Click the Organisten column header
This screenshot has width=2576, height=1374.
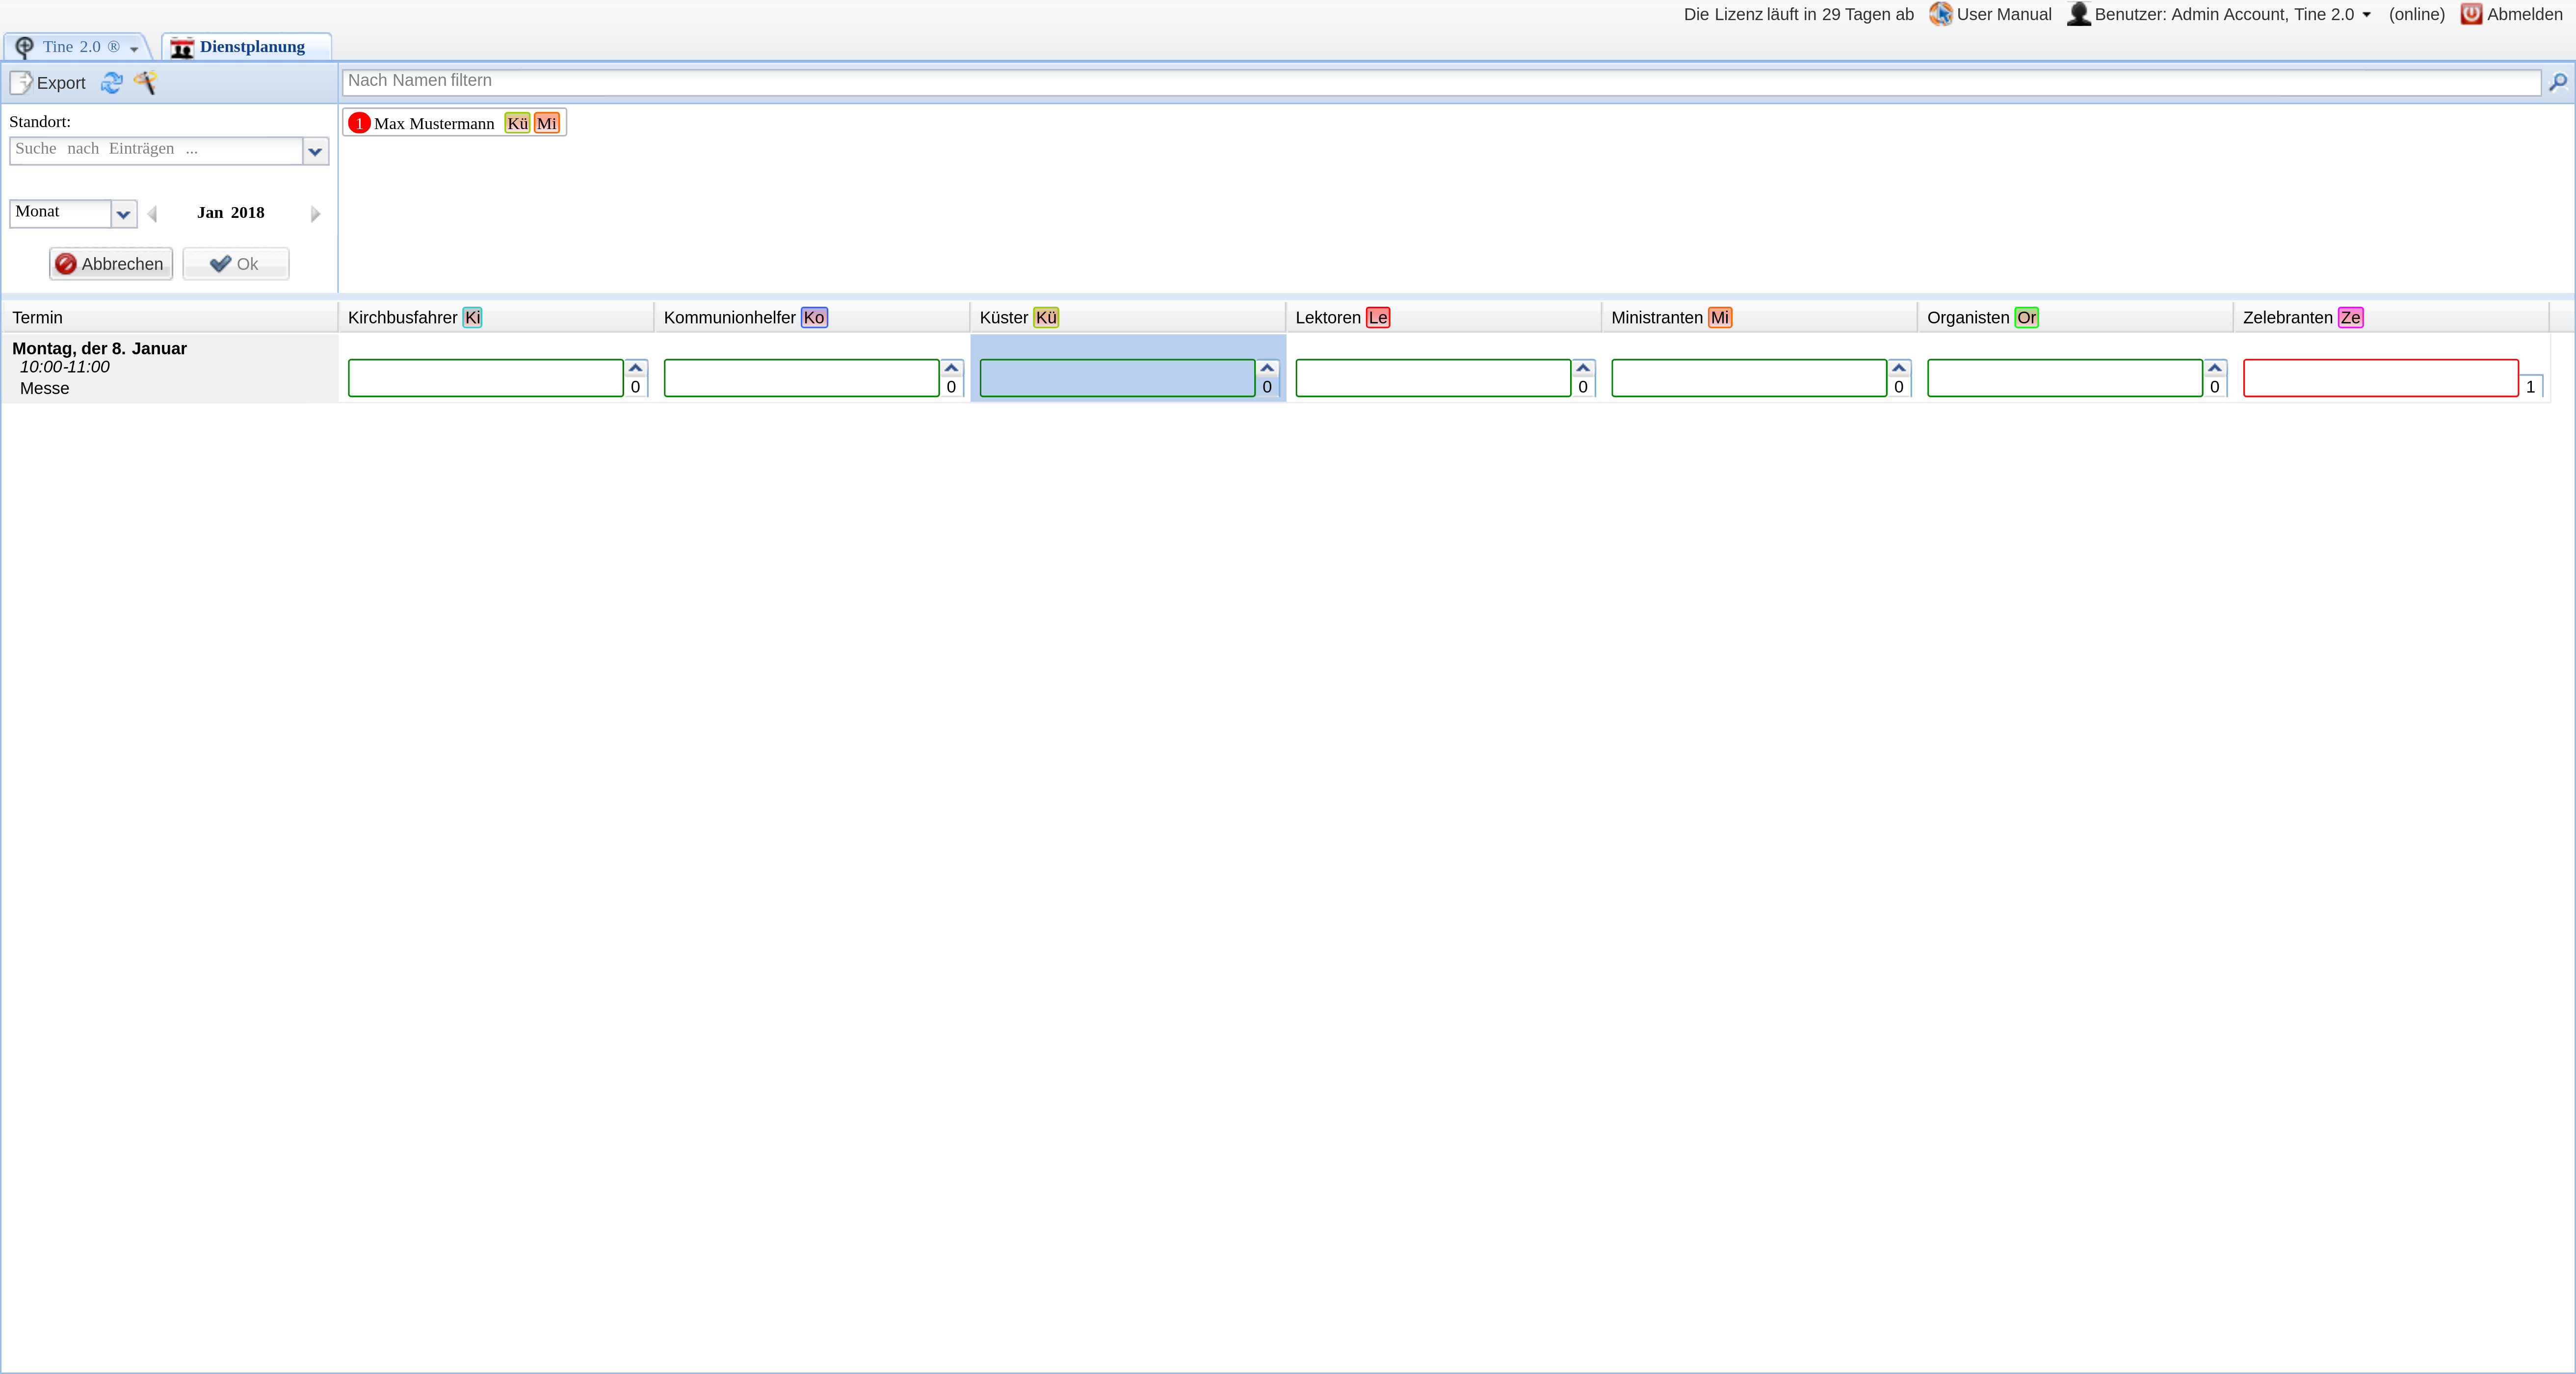(x=2077, y=317)
